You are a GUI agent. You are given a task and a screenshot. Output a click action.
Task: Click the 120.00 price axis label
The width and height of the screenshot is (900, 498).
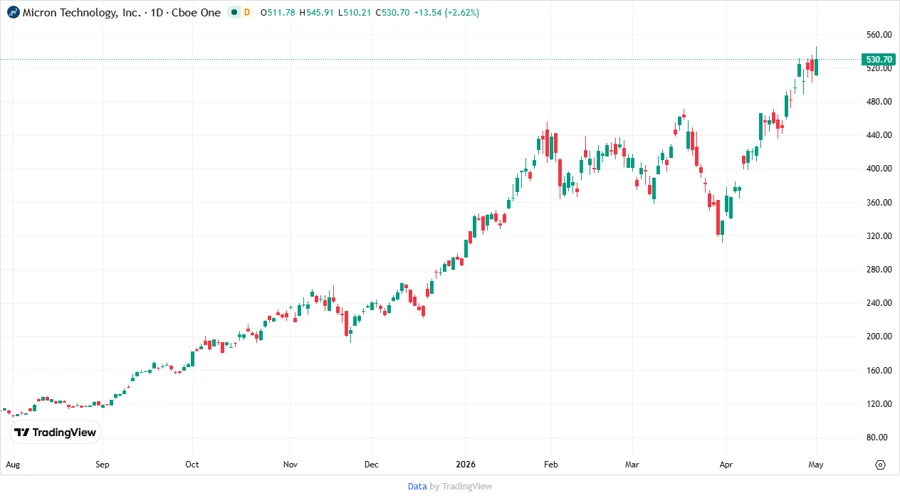click(879, 403)
